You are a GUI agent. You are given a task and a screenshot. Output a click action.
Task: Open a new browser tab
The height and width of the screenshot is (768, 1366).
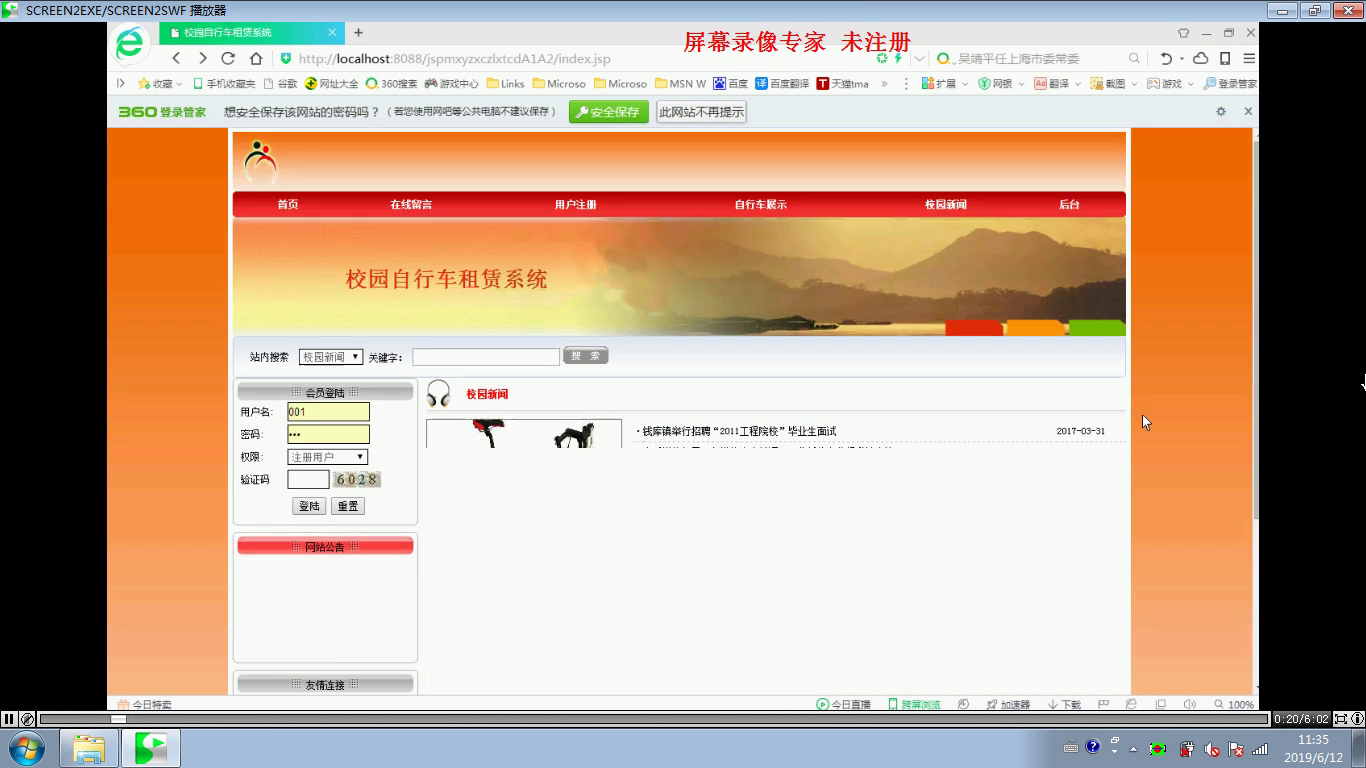tap(358, 32)
